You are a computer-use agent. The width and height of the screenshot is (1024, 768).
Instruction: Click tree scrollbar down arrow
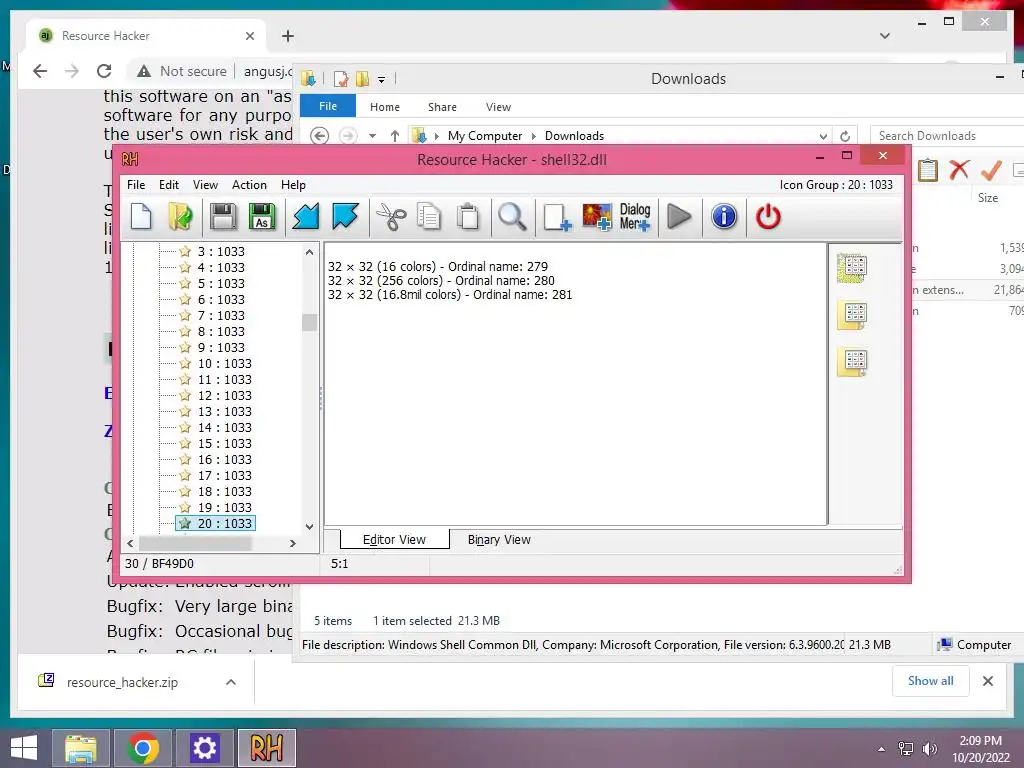click(310, 526)
